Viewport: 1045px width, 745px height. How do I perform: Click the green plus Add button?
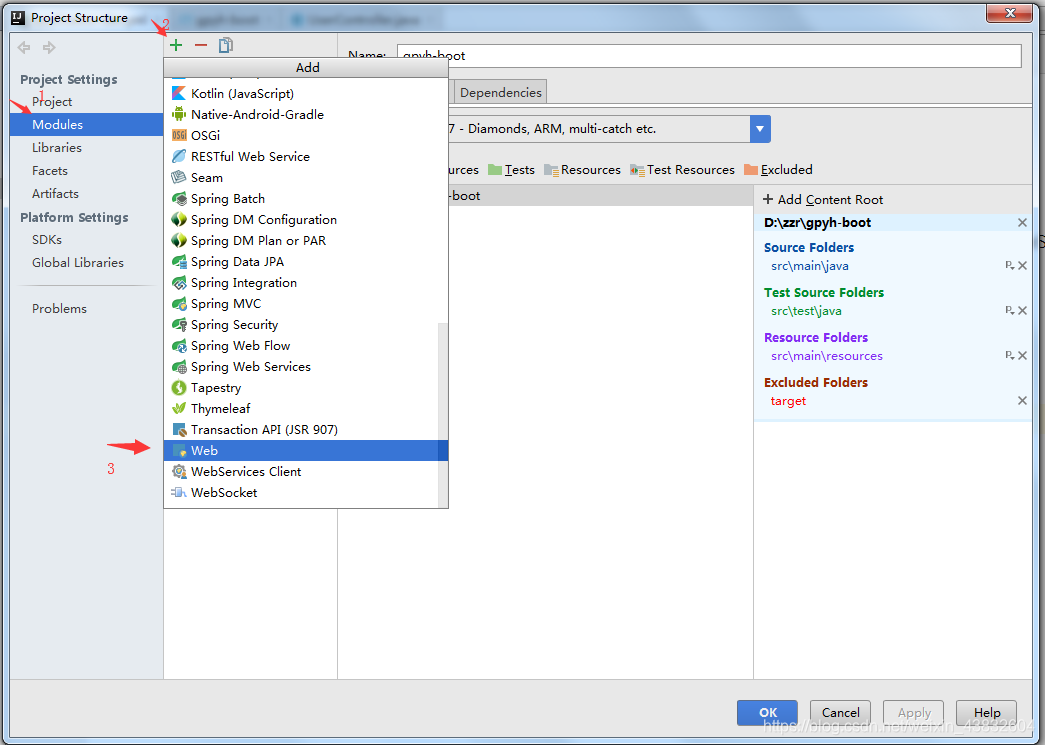[x=176, y=45]
